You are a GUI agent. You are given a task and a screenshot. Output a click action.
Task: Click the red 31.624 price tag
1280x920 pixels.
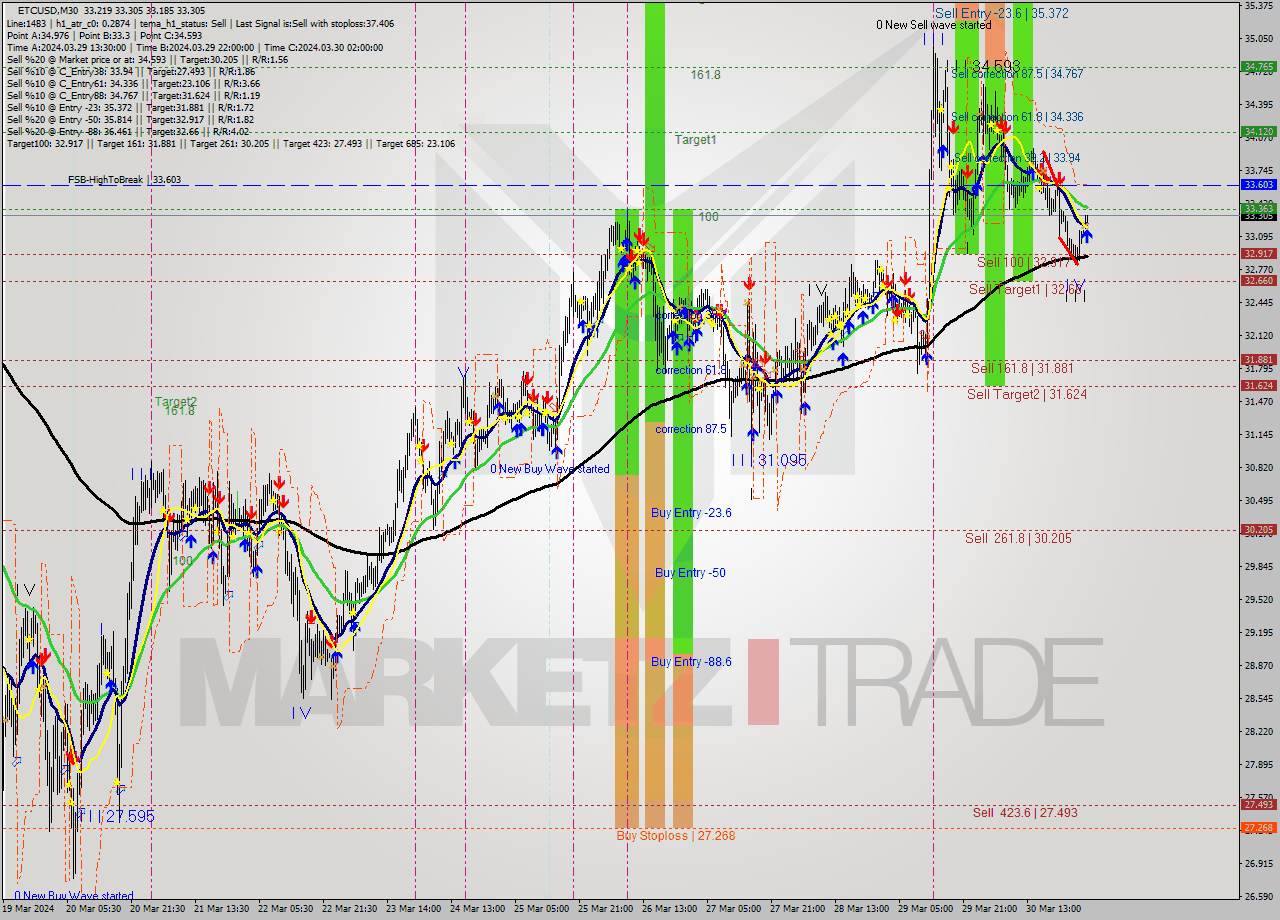[x=1258, y=386]
